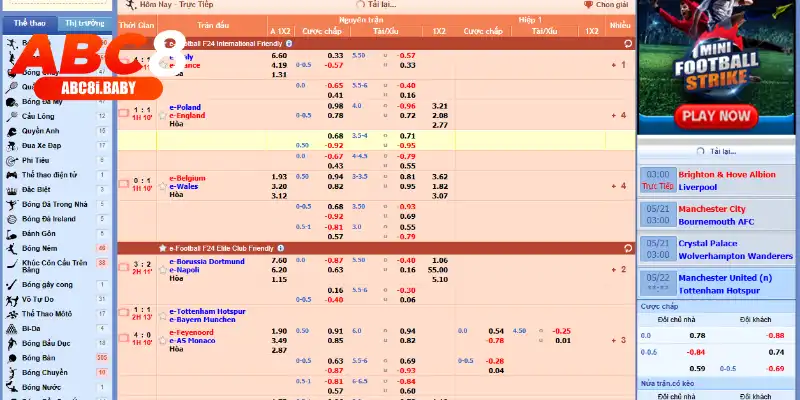Image resolution: width=800 pixels, height=400 pixels.
Task: Select 0.98 handicap odds for e-Poland
Action: [x=335, y=106]
